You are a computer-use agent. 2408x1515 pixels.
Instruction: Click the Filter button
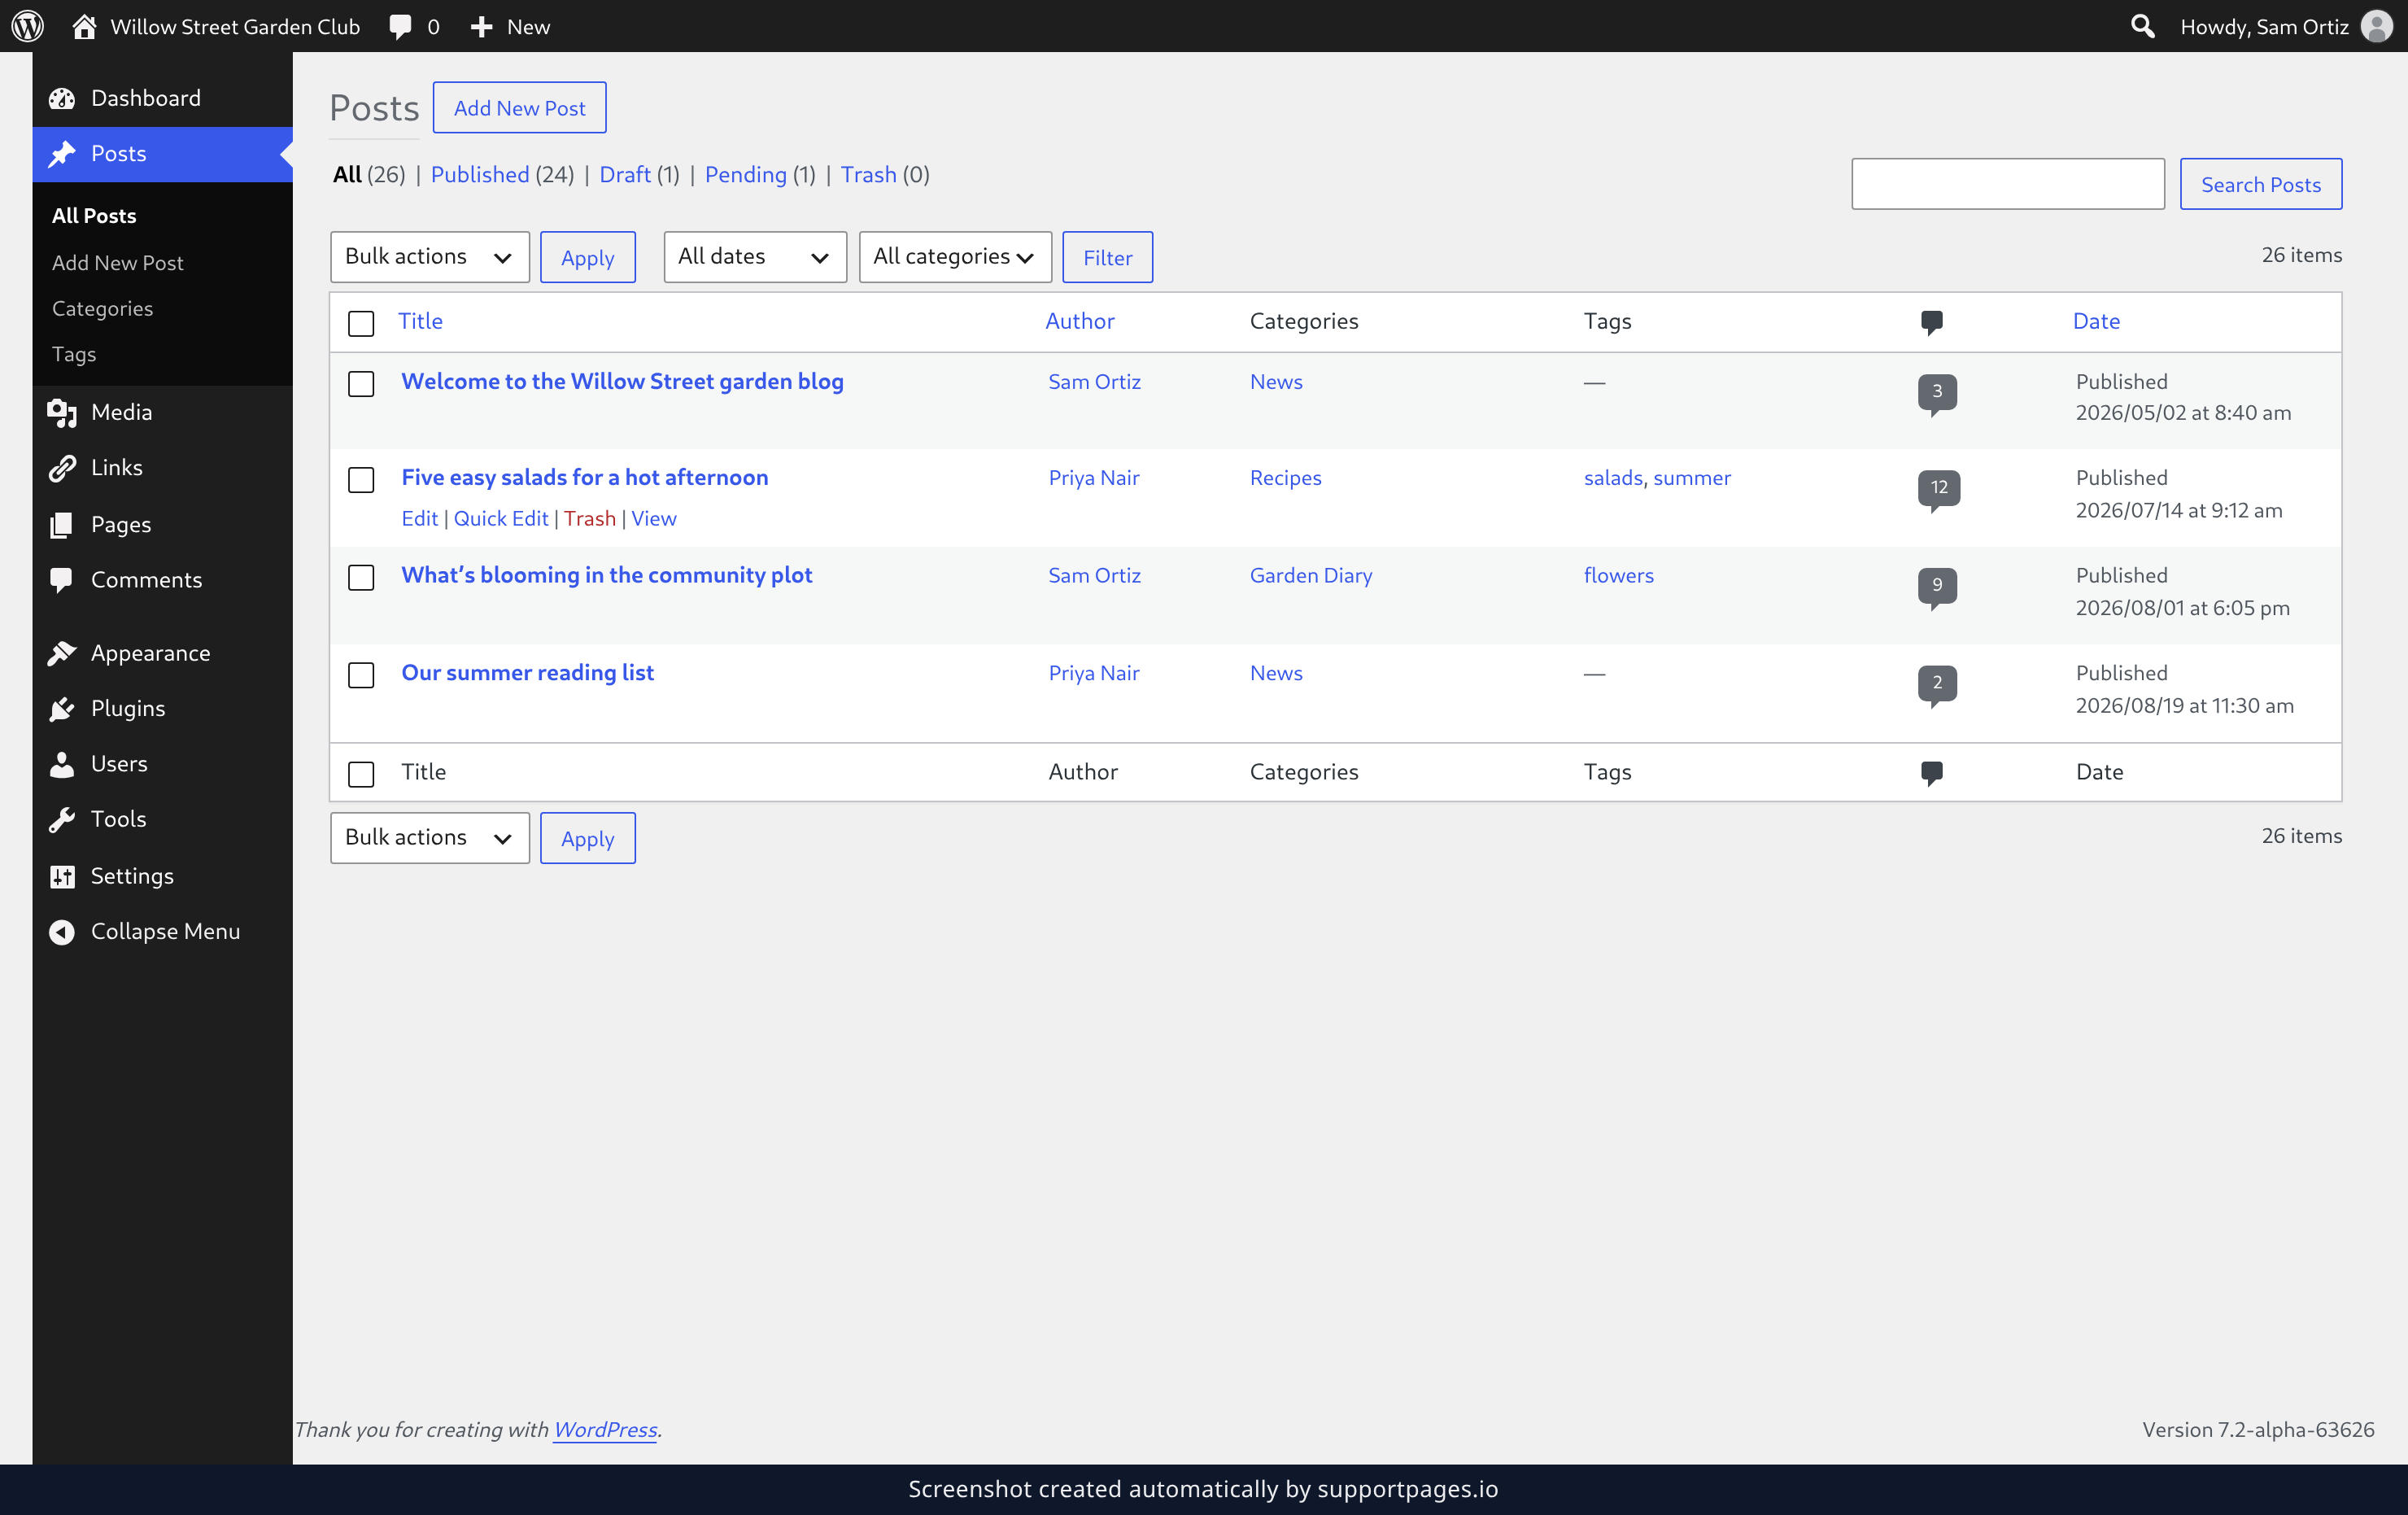[x=1107, y=257]
